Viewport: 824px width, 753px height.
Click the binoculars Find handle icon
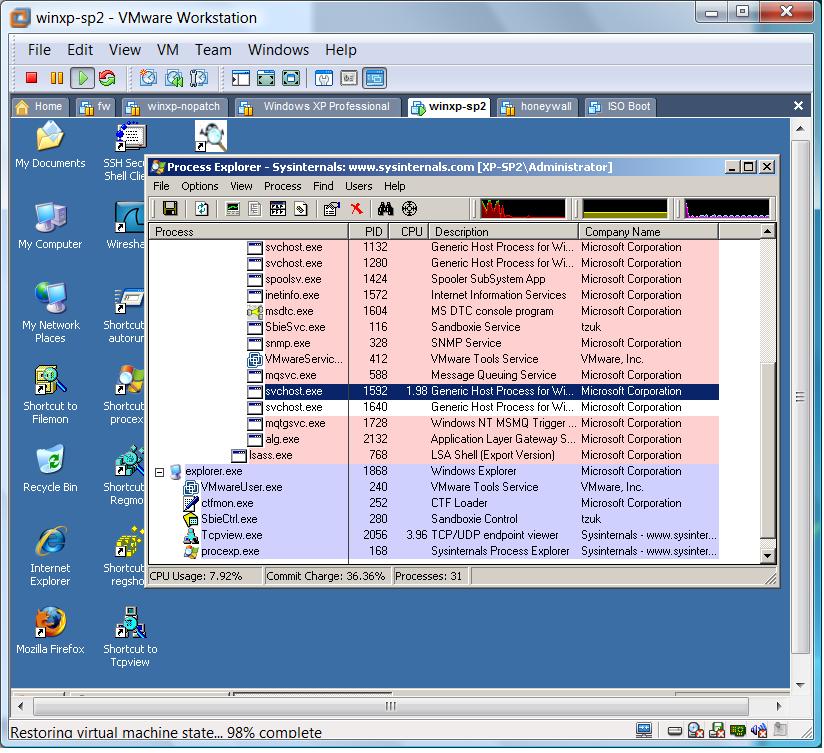[x=385, y=209]
